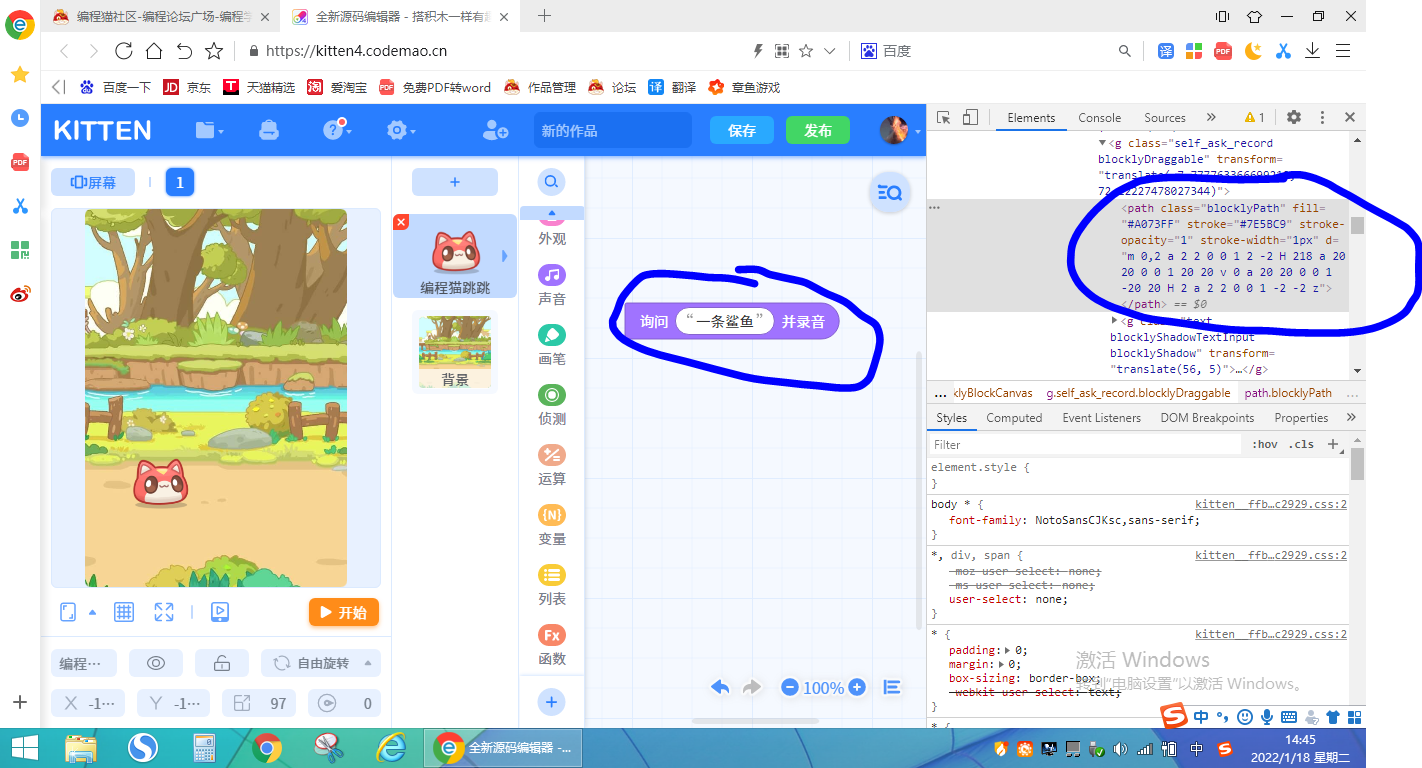Collapse the self_ask_record g element node

coord(1103,143)
